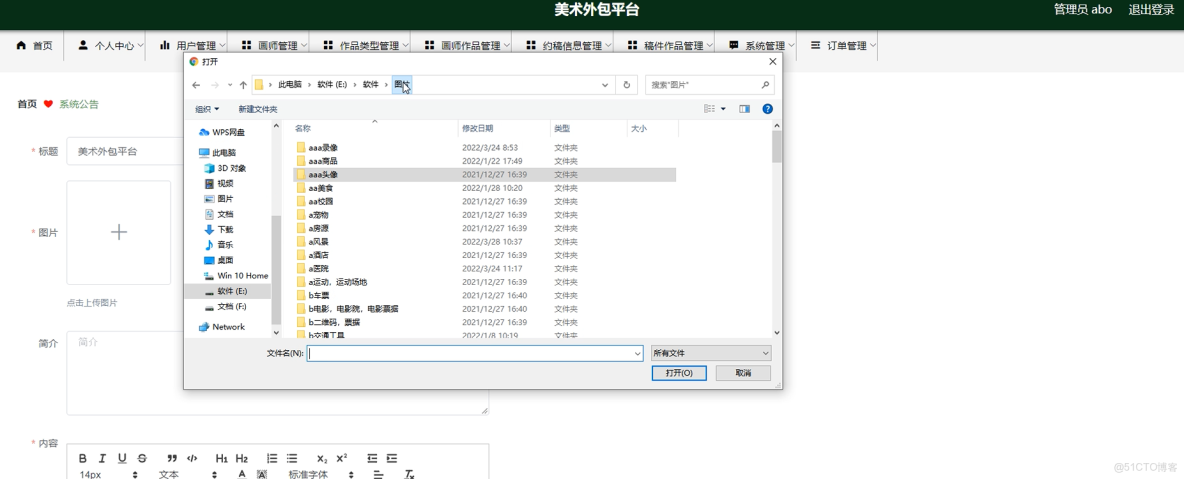The height and width of the screenshot is (479, 1184).
Task: Create an ordered list in the editor
Action: 272,459
